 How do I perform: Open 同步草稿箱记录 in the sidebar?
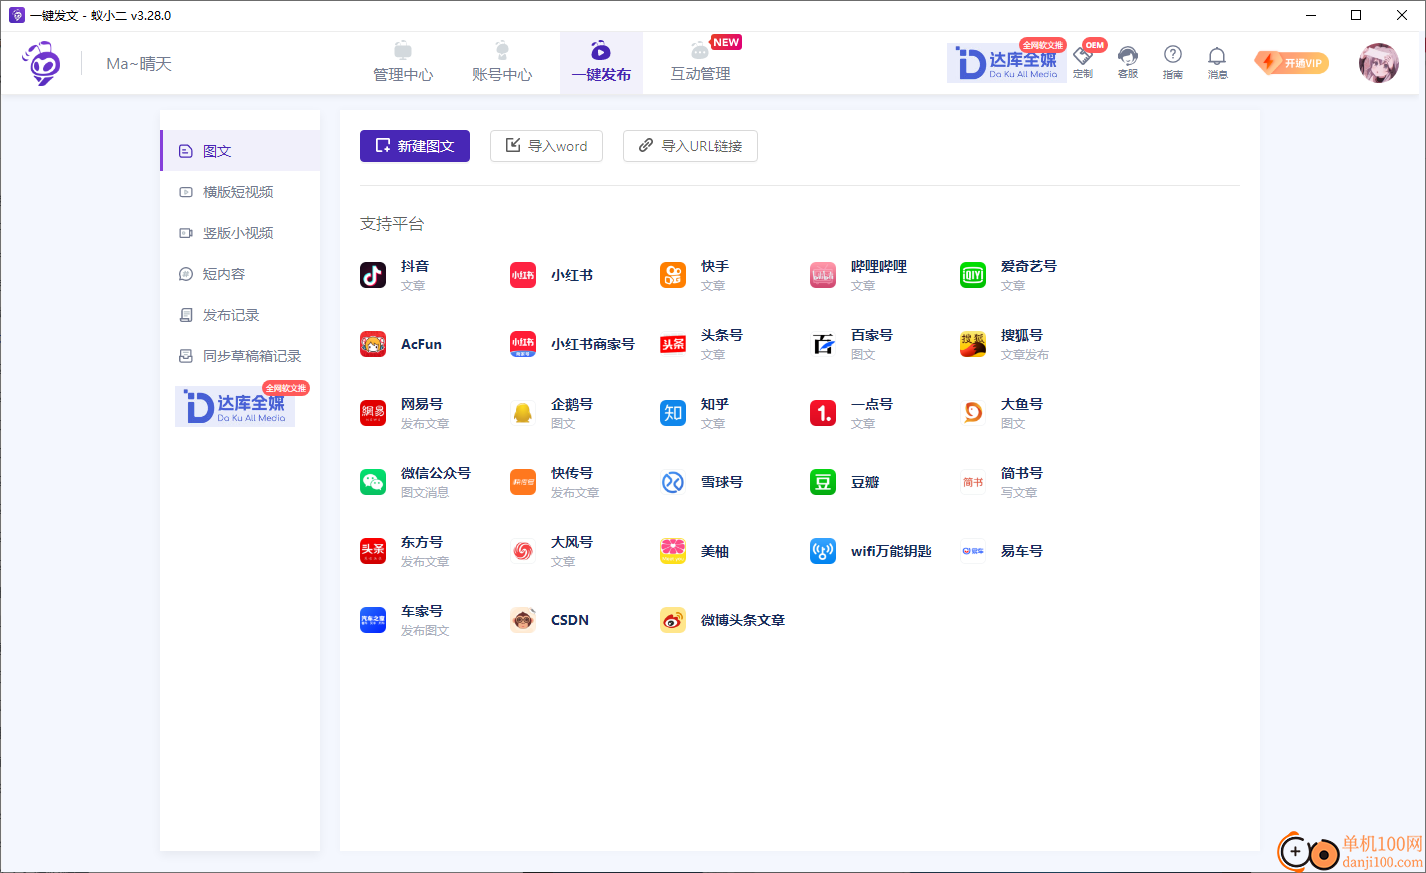tap(240, 356)
